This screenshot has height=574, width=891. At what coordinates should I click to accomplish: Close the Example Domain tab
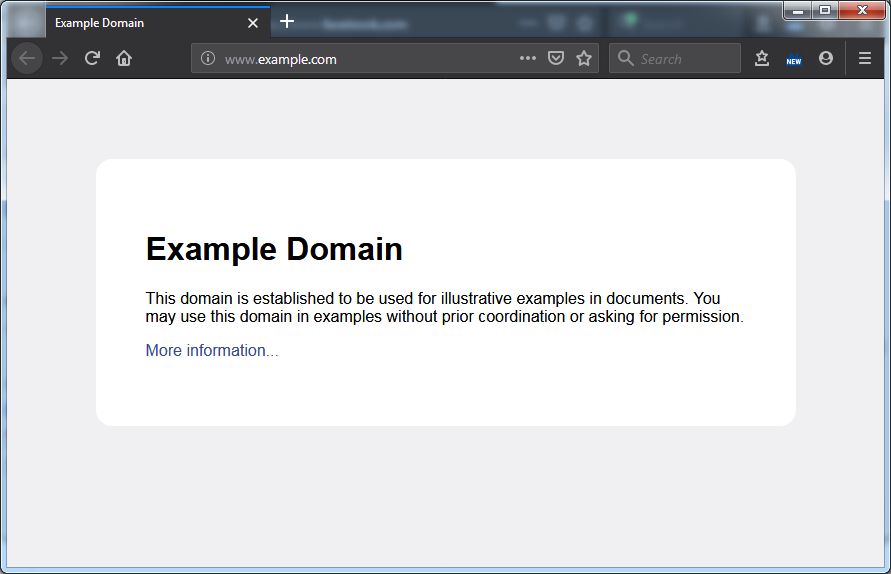(253, 22)
